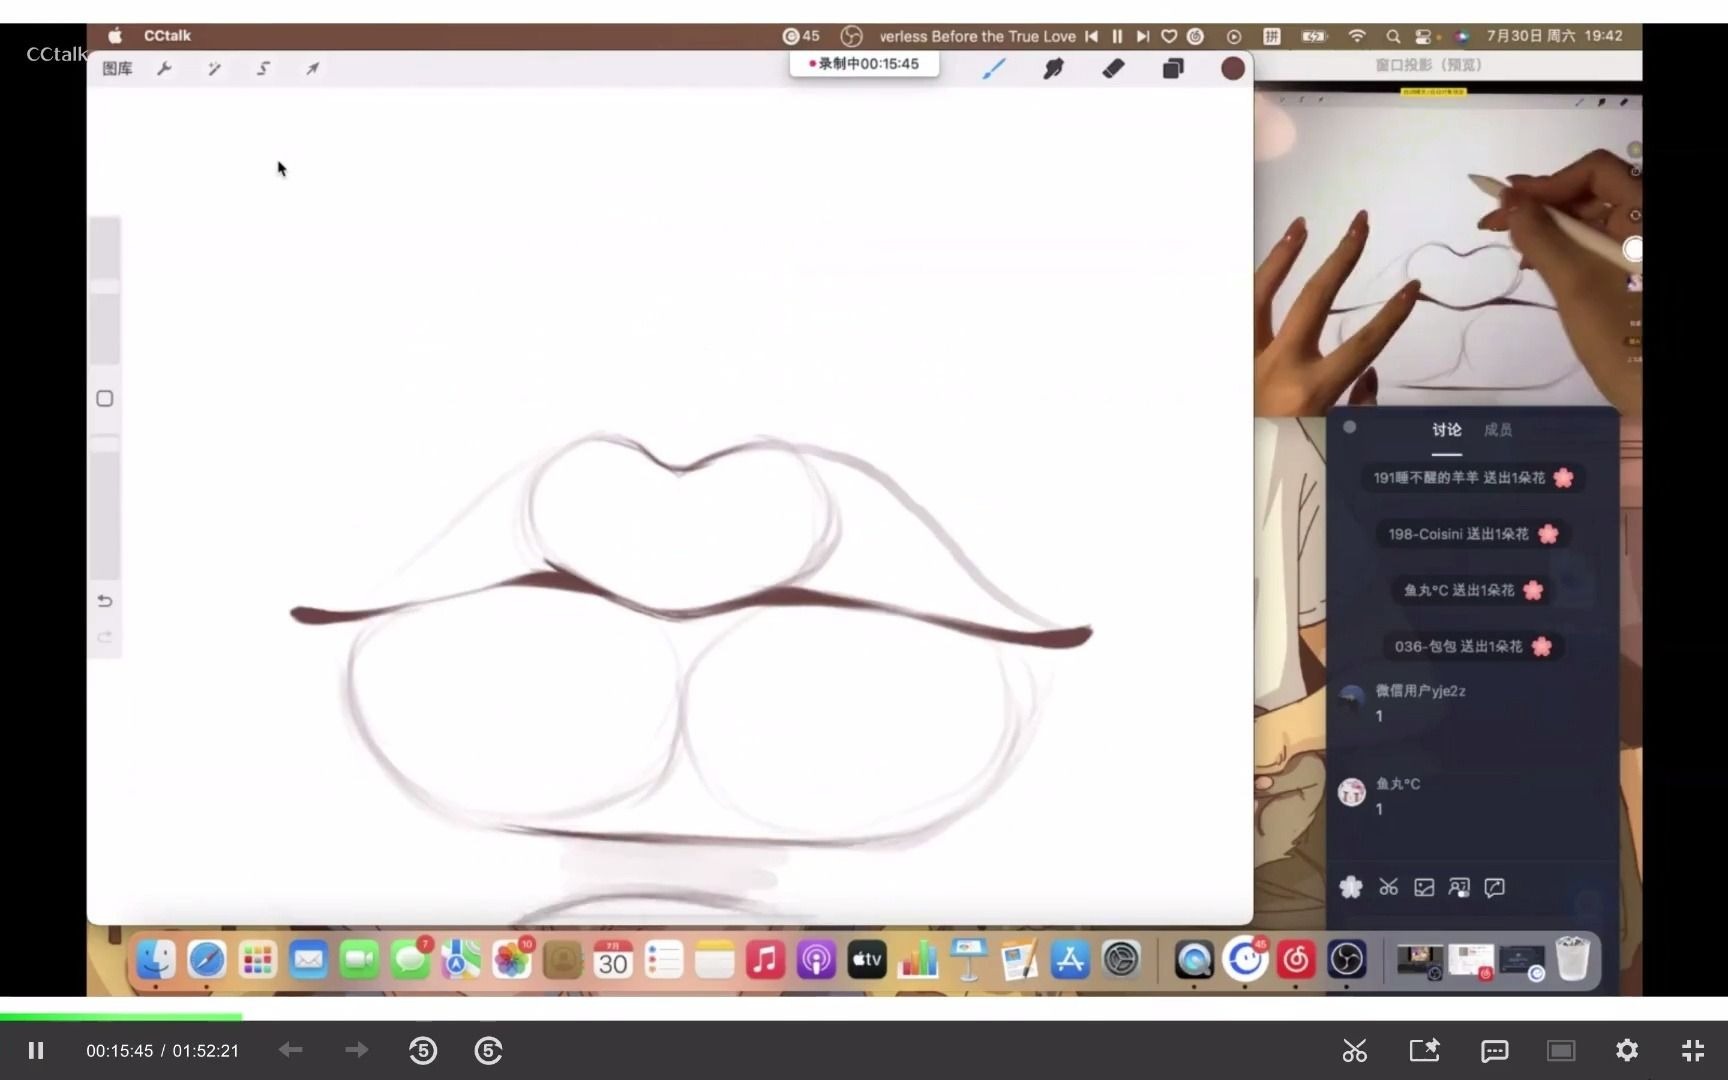The width and height of the screenshot is (1728, 1080).
Task: Open Safari from the dock
Action: click(x=207, y=960)
